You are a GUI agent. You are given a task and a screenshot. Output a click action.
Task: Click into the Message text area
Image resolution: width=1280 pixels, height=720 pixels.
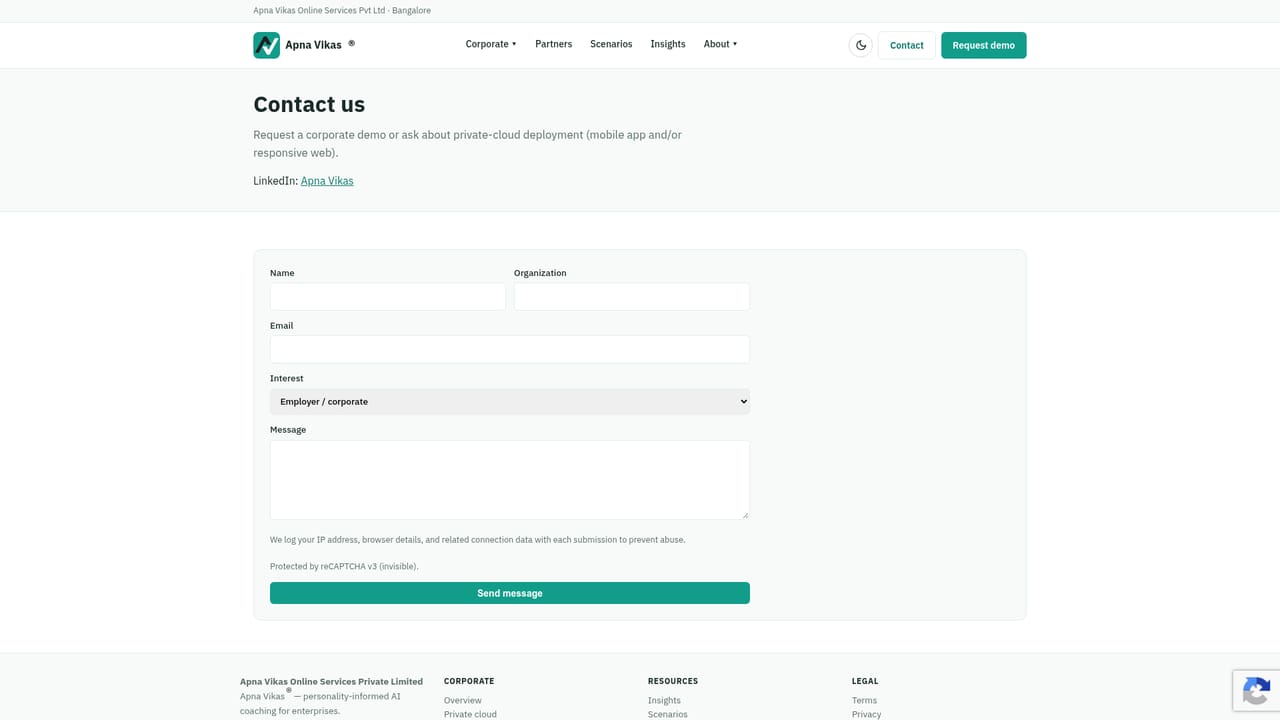click(510, 480)
